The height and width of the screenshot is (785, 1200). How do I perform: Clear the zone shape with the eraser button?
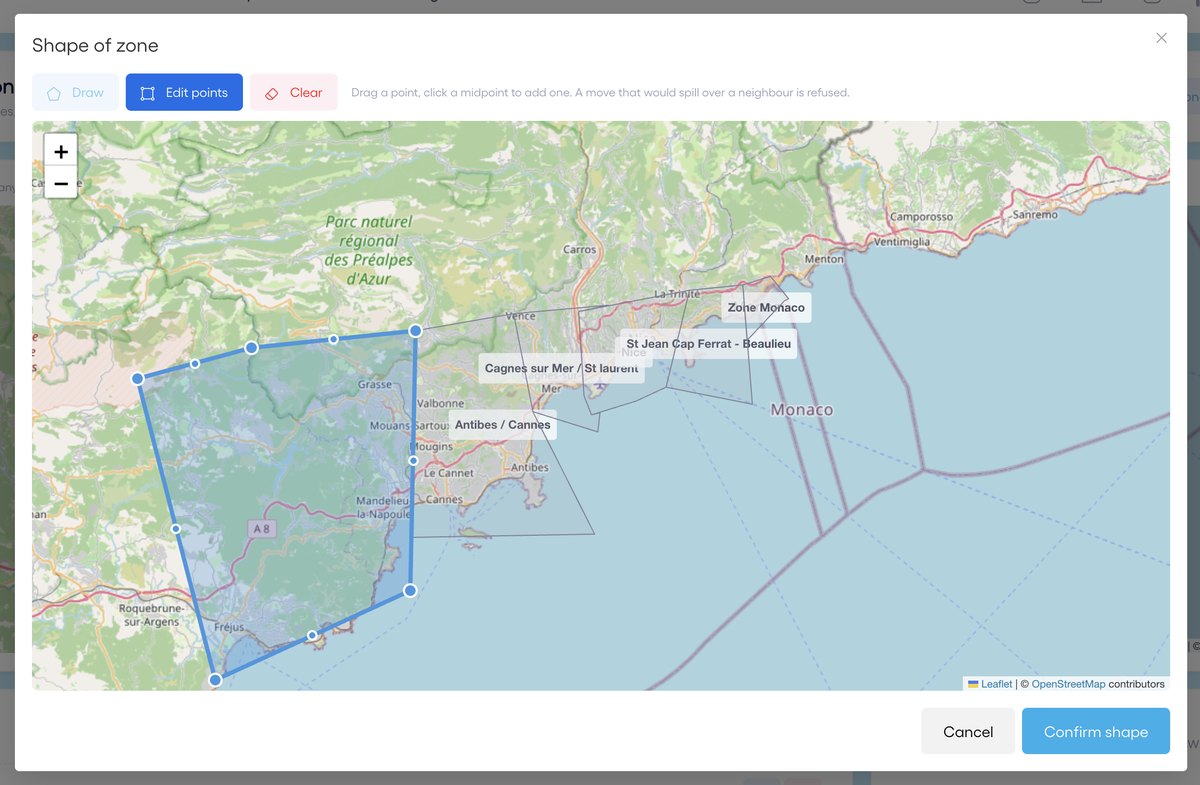pos(294,92)
